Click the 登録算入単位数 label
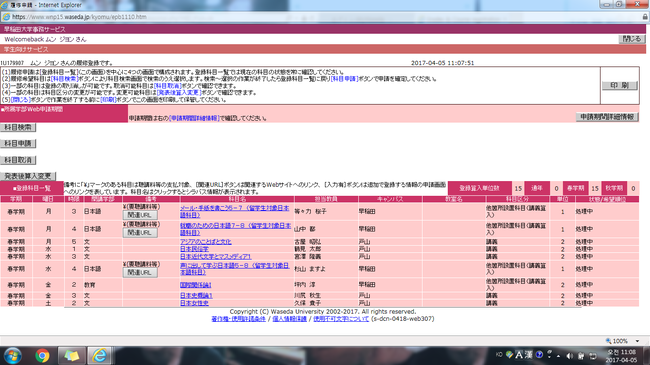 (x=479, y=188)
